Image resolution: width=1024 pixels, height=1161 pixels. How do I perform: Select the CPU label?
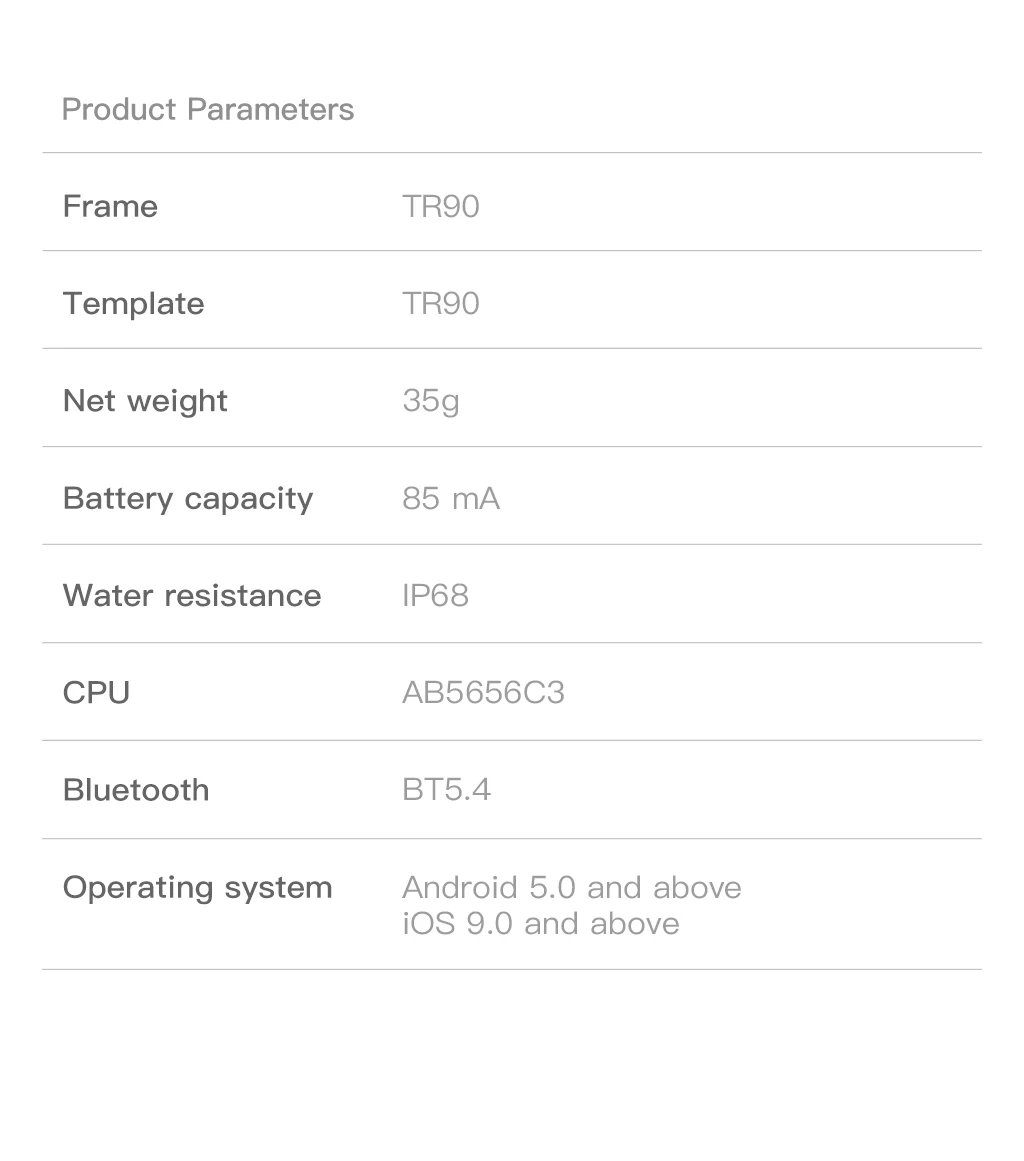pyautogui.click(x=96, y=693)
